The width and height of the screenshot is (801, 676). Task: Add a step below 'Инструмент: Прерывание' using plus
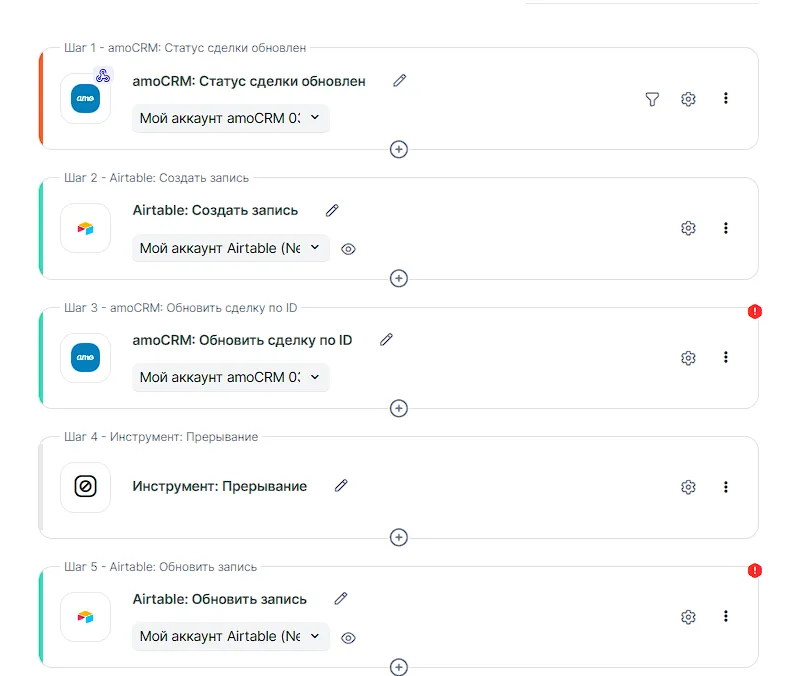click(x=398, y=538)
